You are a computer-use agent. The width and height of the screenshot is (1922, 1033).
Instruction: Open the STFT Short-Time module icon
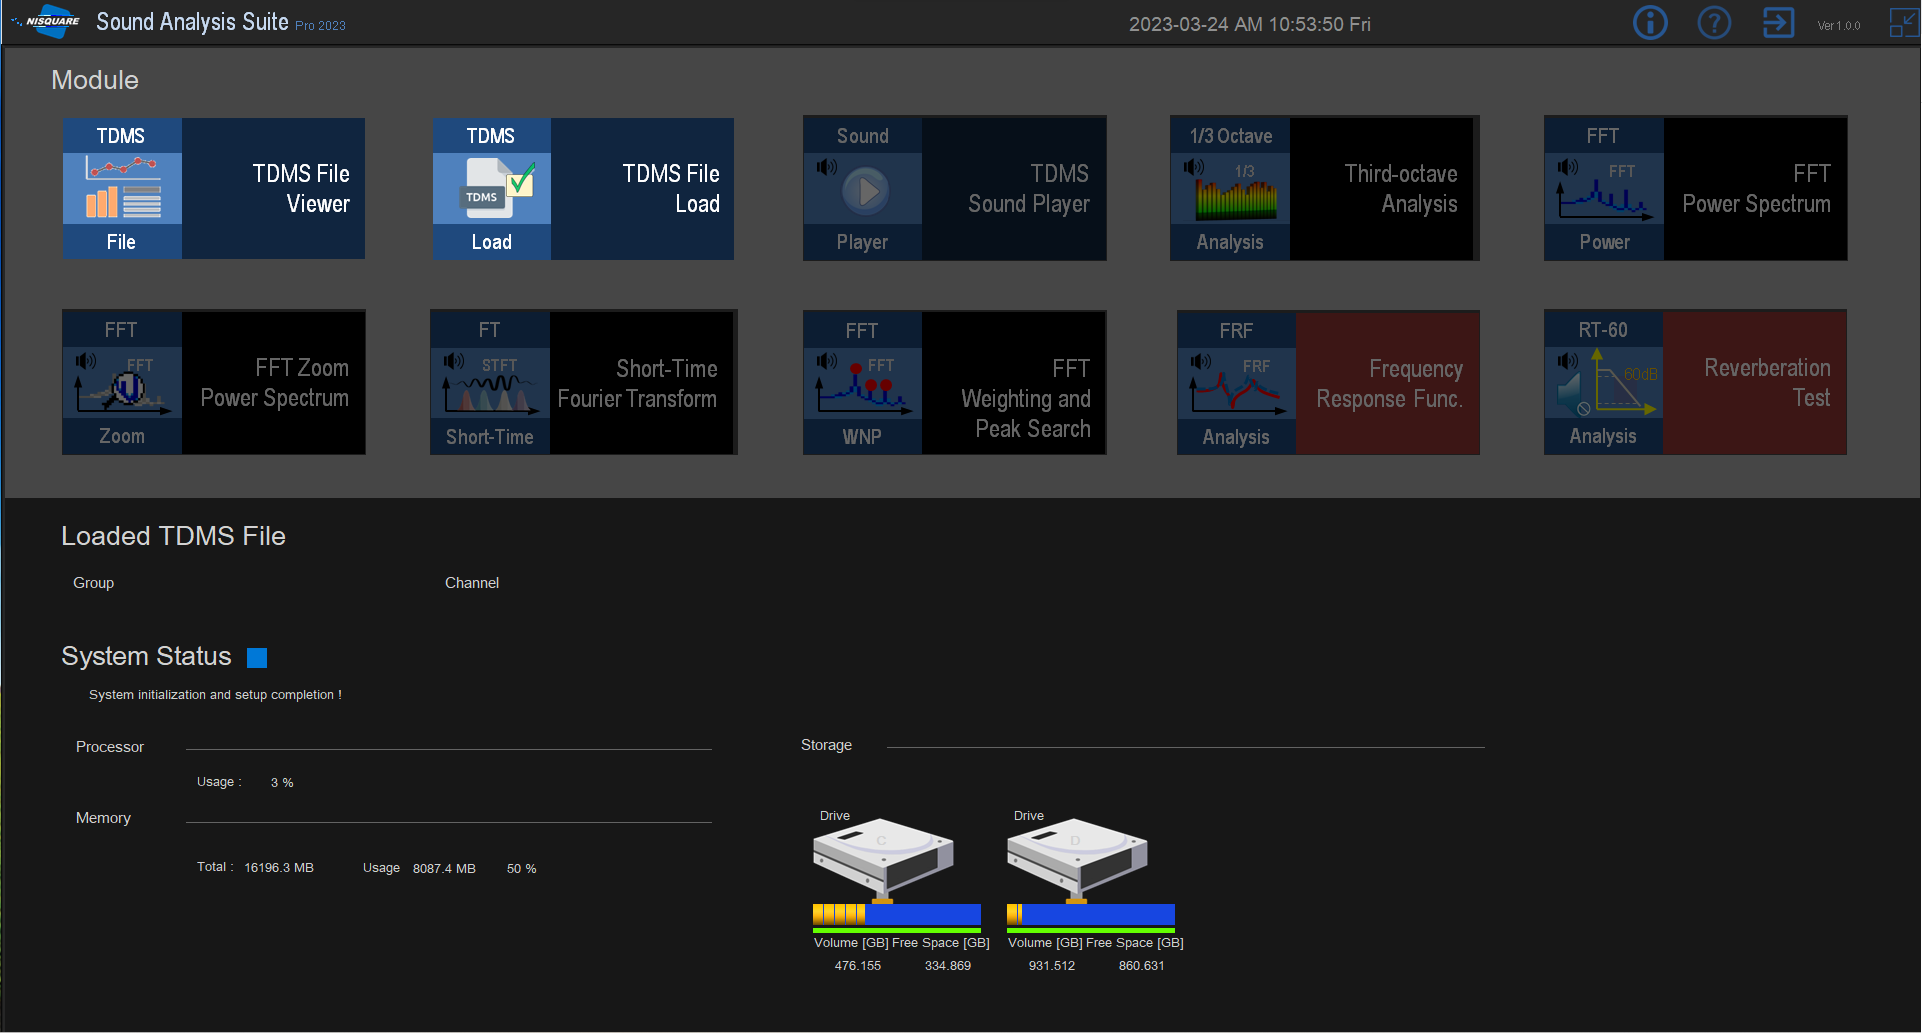click(x=490, y=383)
